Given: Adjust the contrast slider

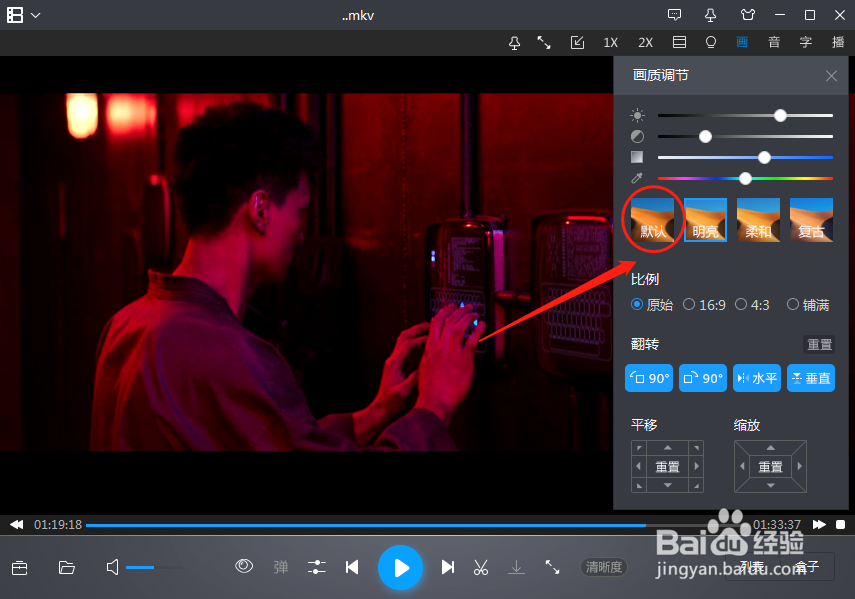Looking at the screenshot, I should tap(745, 136).
